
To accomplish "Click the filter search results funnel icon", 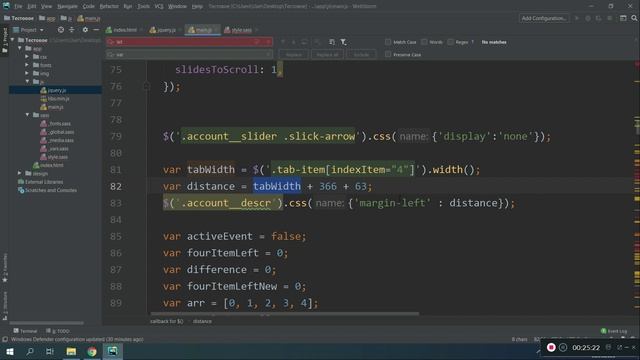I will click(x=343, y=42).
